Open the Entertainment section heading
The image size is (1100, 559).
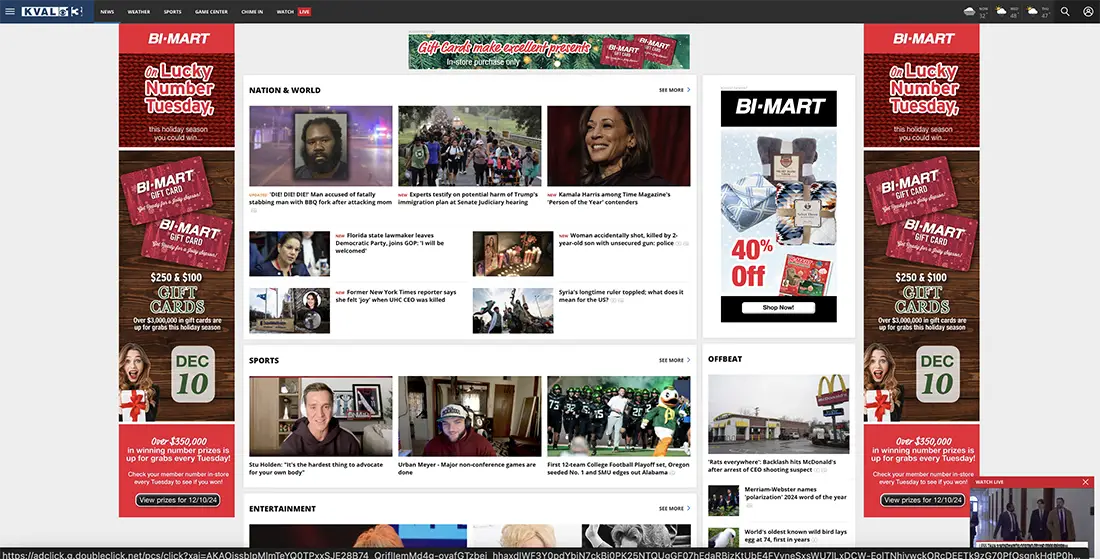pyautogui.click(x=282, y=509)
